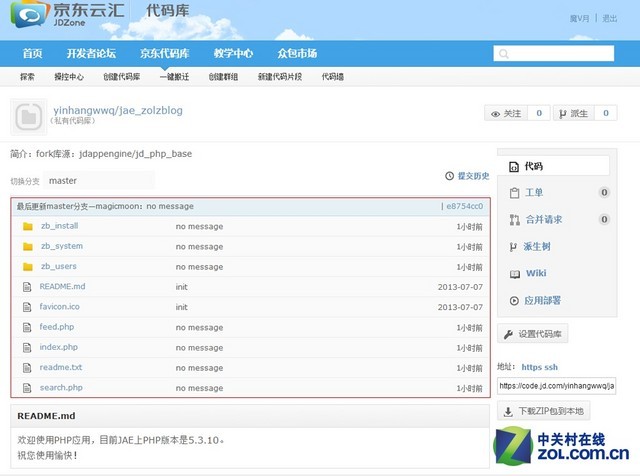Open the master branch dropdown
The height and width of the screenshot is (476, 640).
tap(98, 181)
